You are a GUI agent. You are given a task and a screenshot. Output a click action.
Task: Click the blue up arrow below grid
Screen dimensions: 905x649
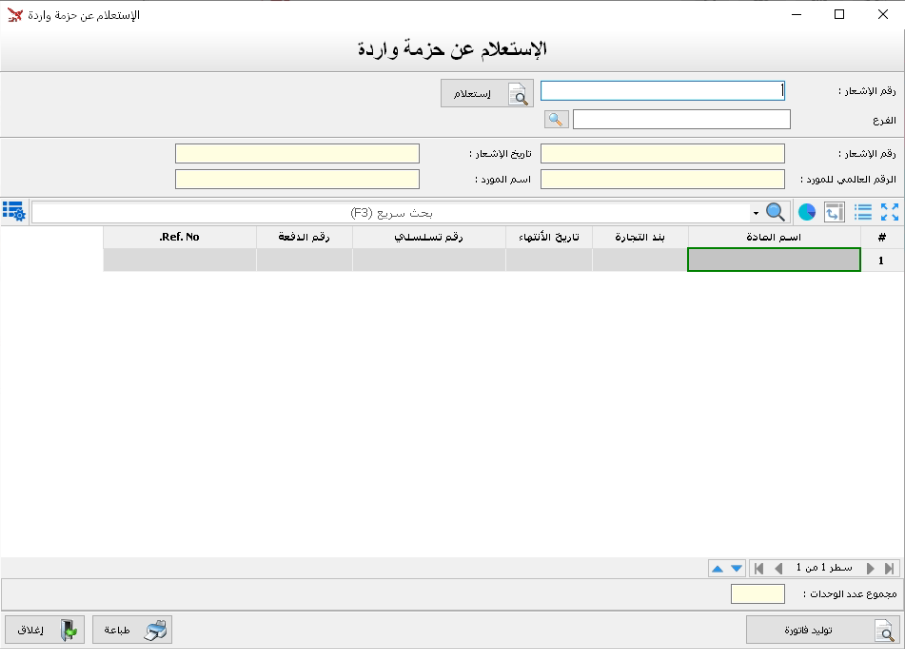[717, 568]
